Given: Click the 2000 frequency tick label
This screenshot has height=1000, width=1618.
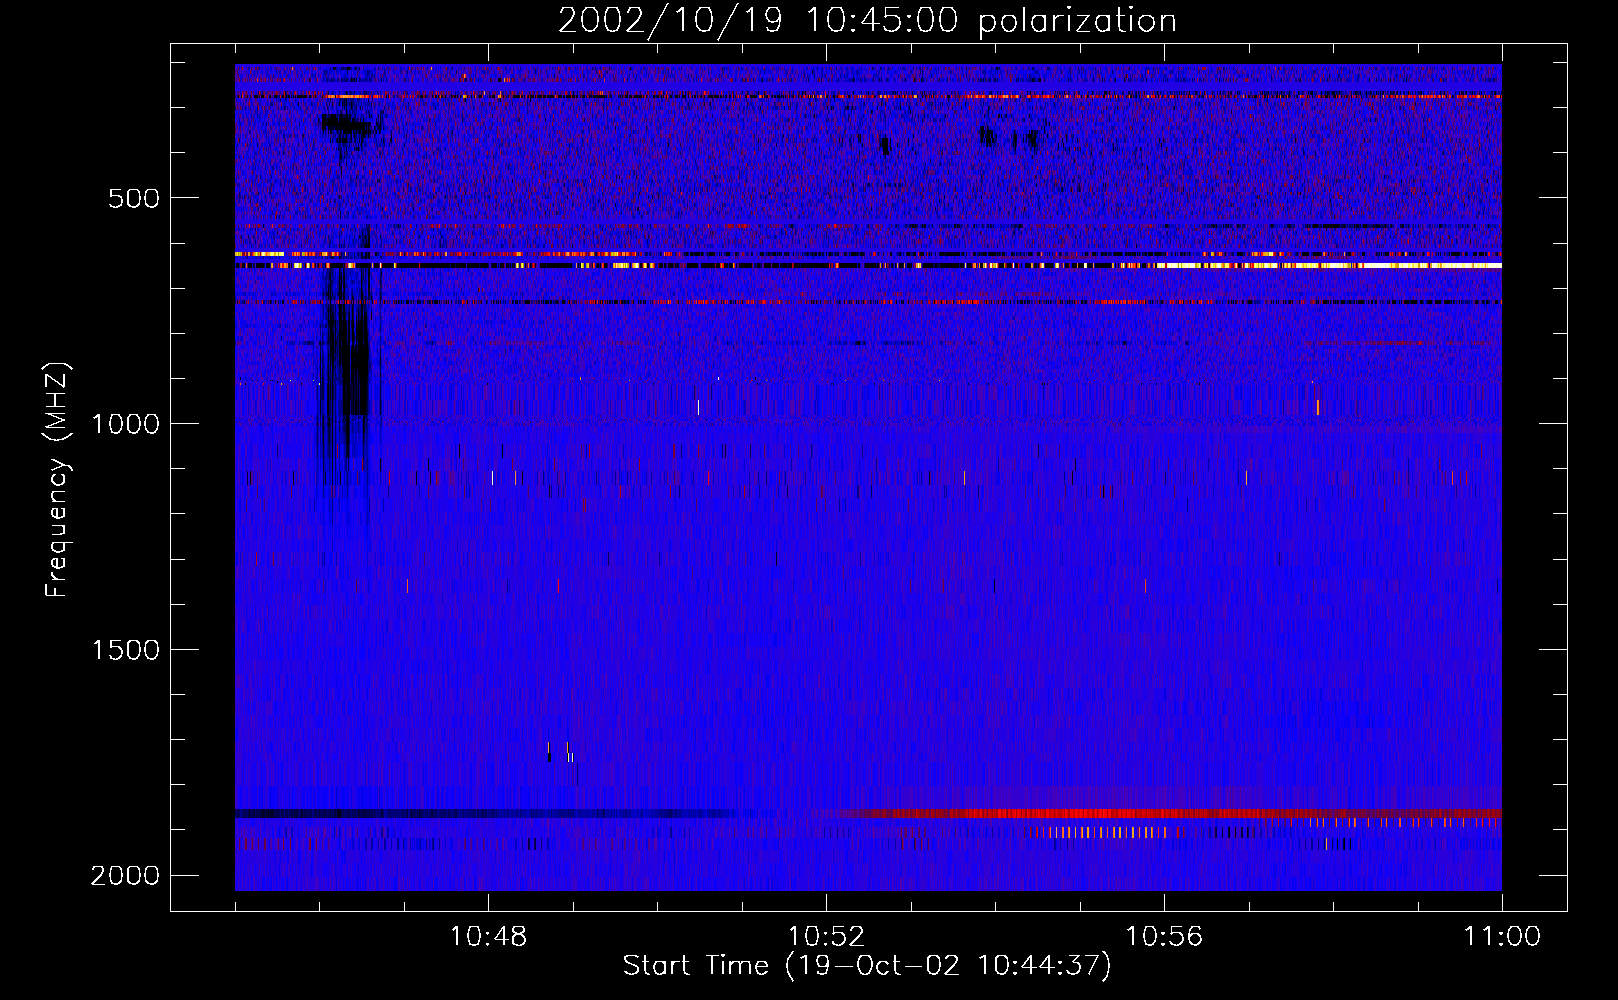Looking at the screenshot, I should (125, 876).
